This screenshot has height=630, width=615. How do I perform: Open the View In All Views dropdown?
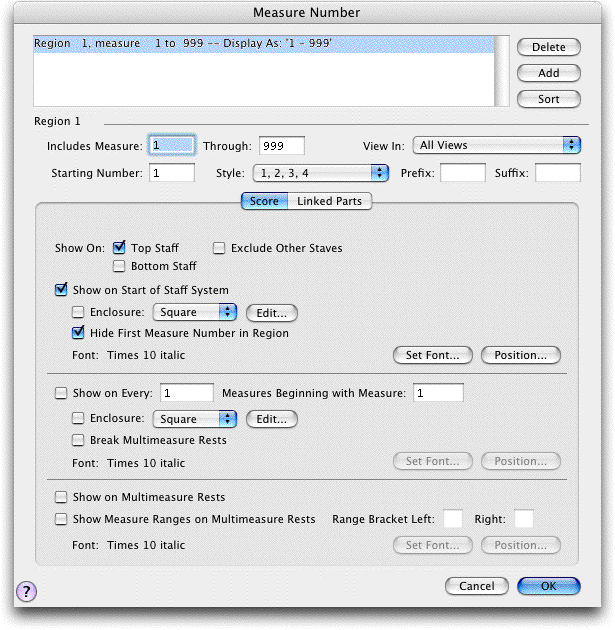click(x=497, y=145)
